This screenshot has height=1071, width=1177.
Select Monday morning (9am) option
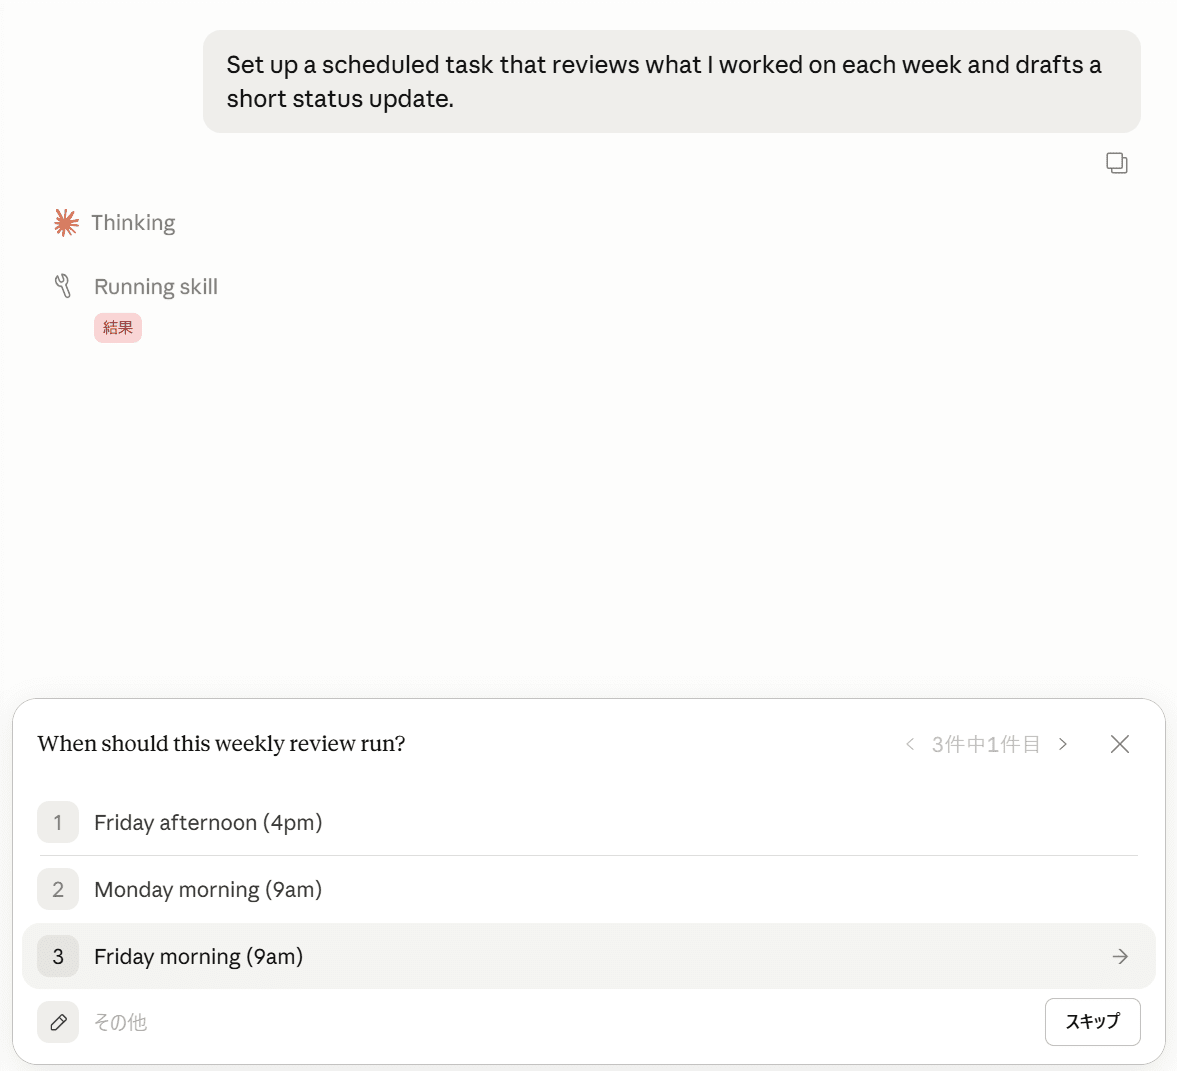[x=588, y=889]
